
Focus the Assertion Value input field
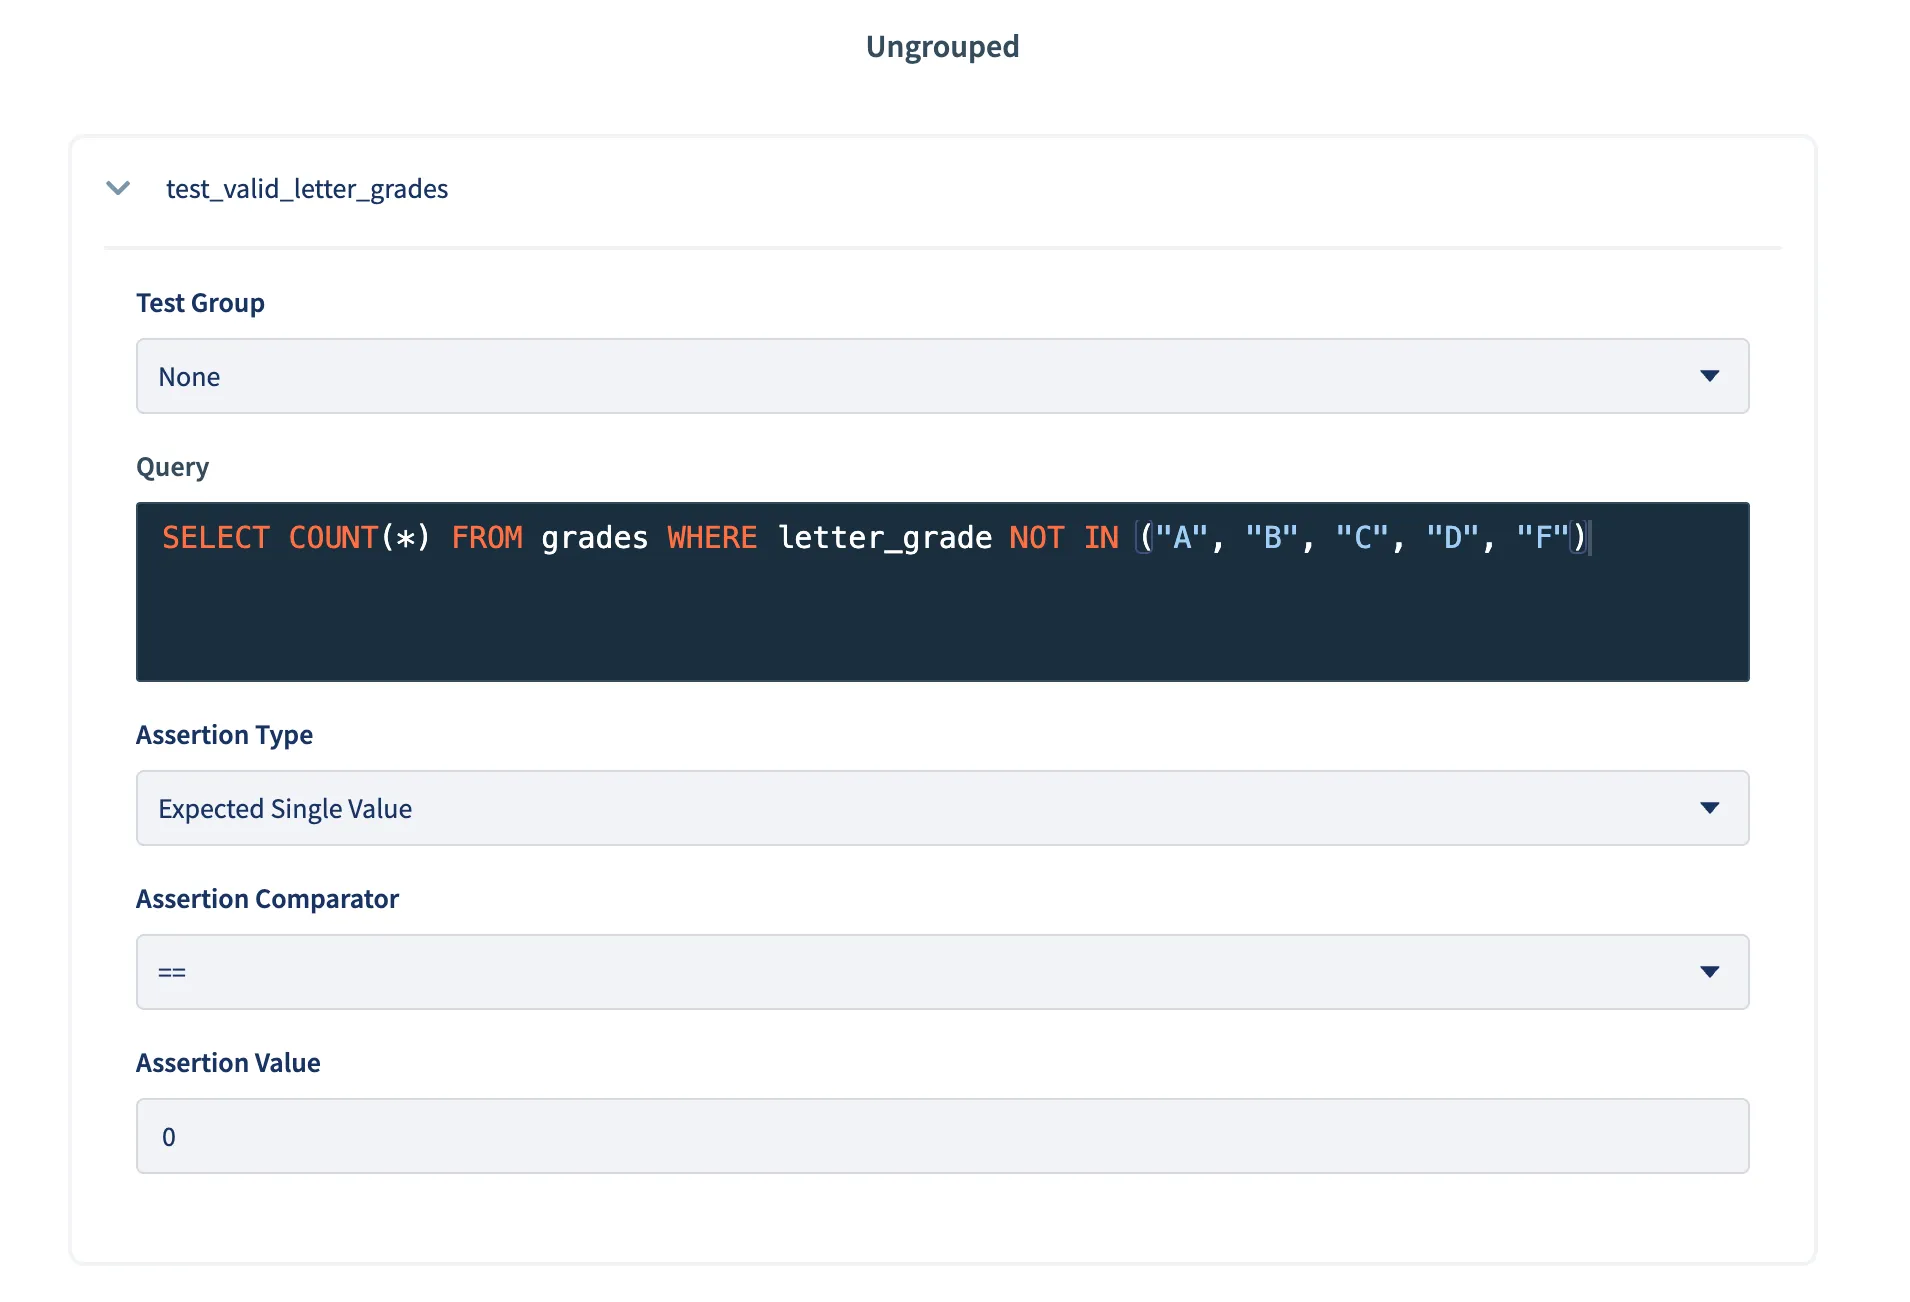pyautogui.click(x=941, y=1136)
